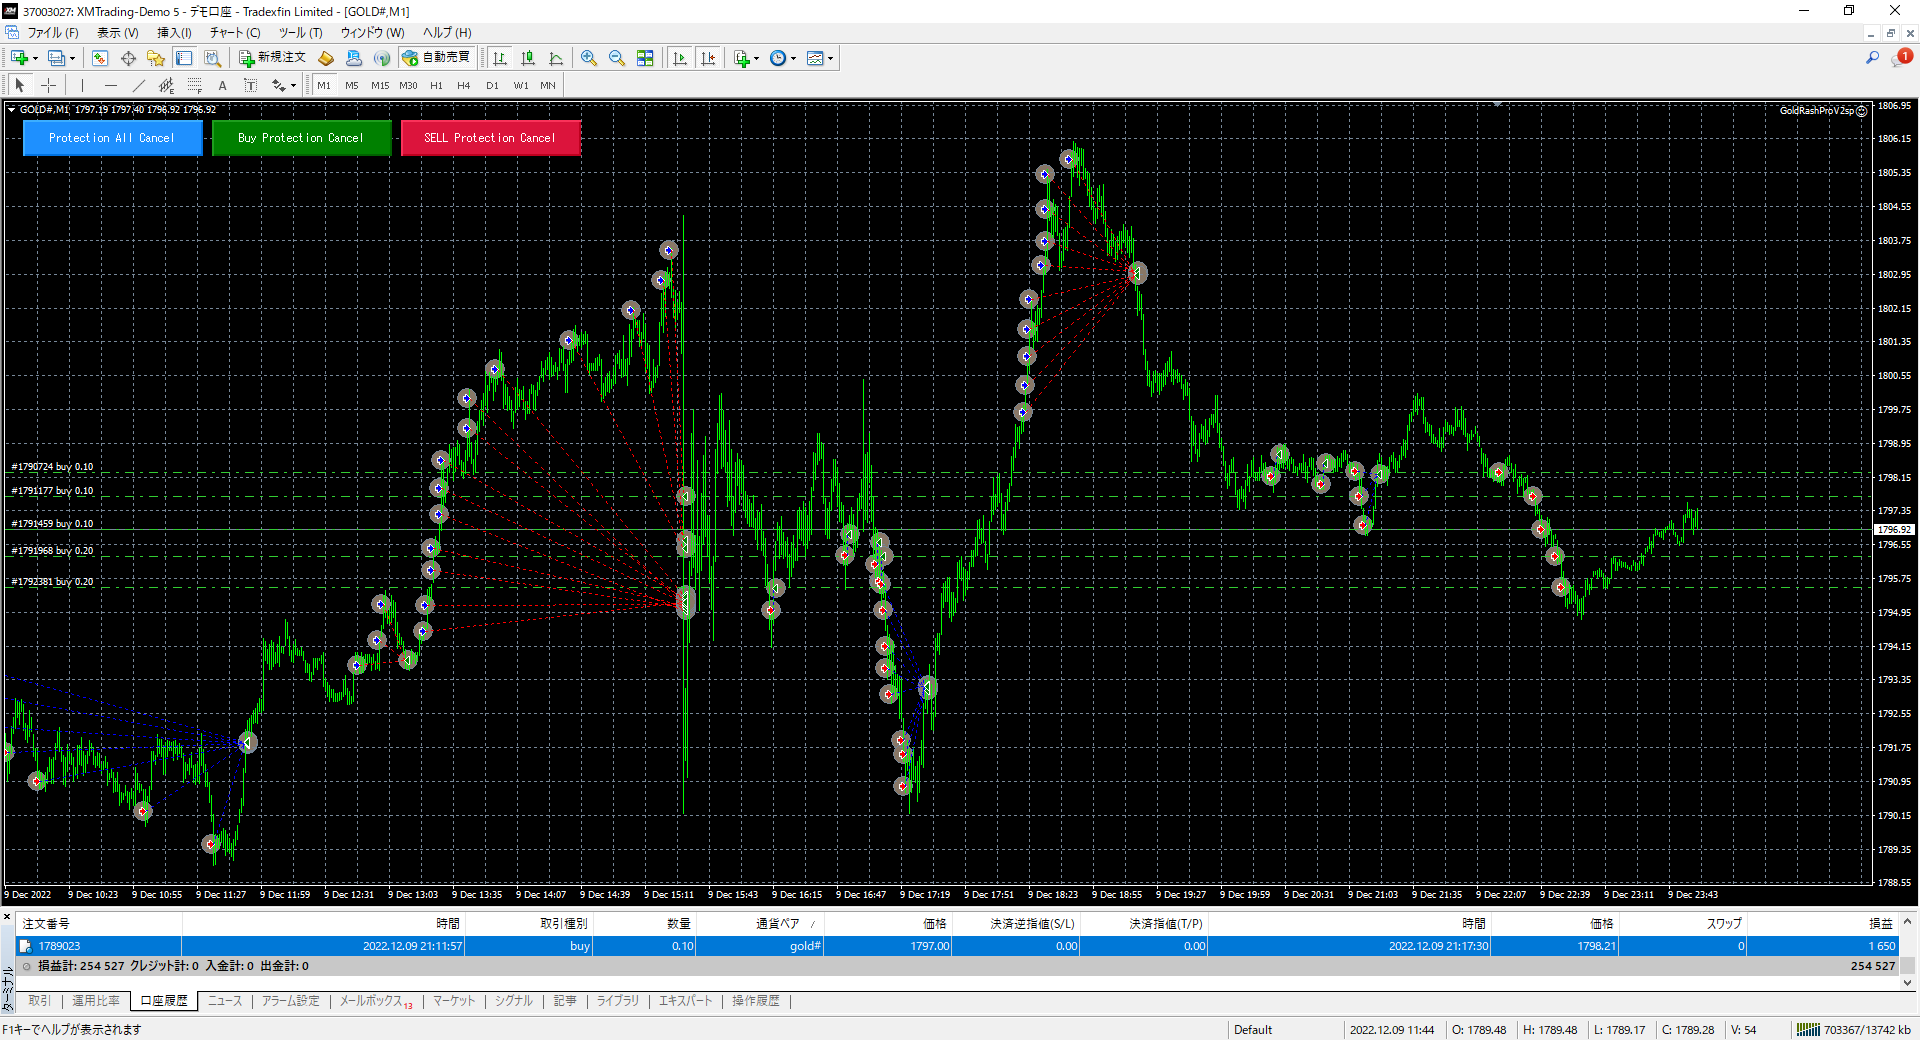Image resolution: width=1920 pixels, height=1040 pixels.
Task: Switch to the 操作履歴 tab
Action: (755, 1001)
